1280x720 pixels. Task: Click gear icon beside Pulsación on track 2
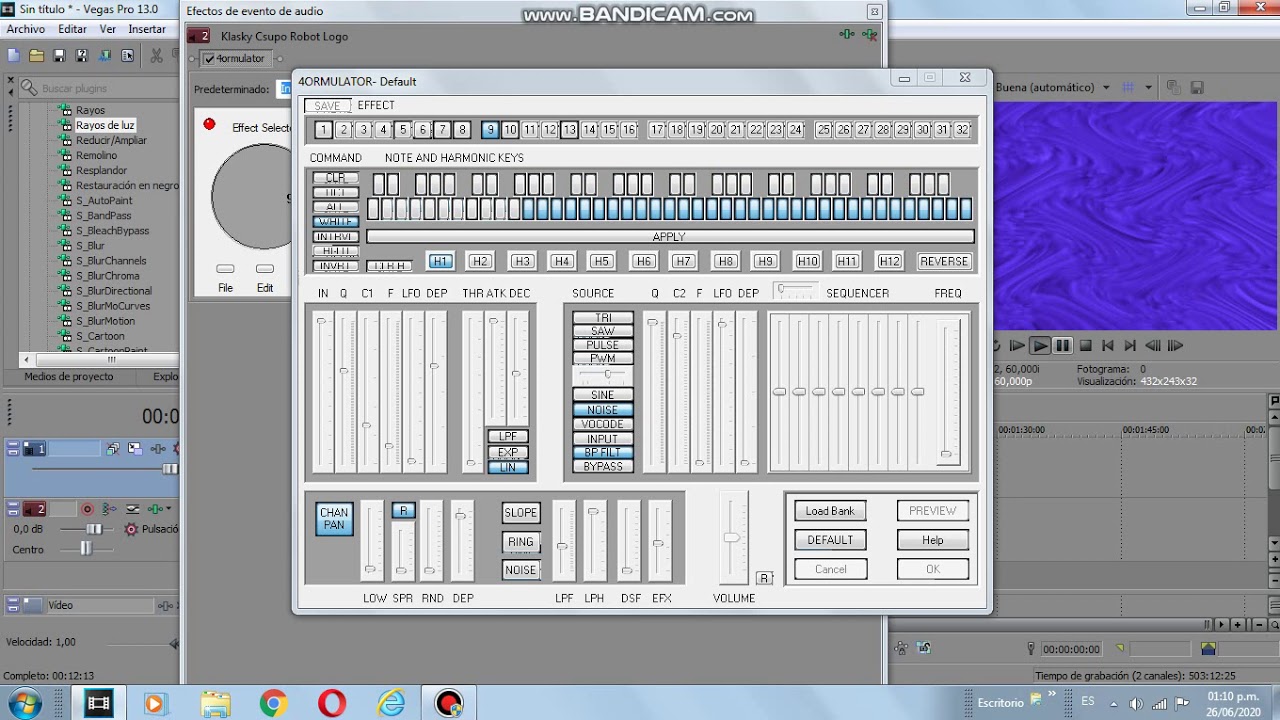coord(131,529)
